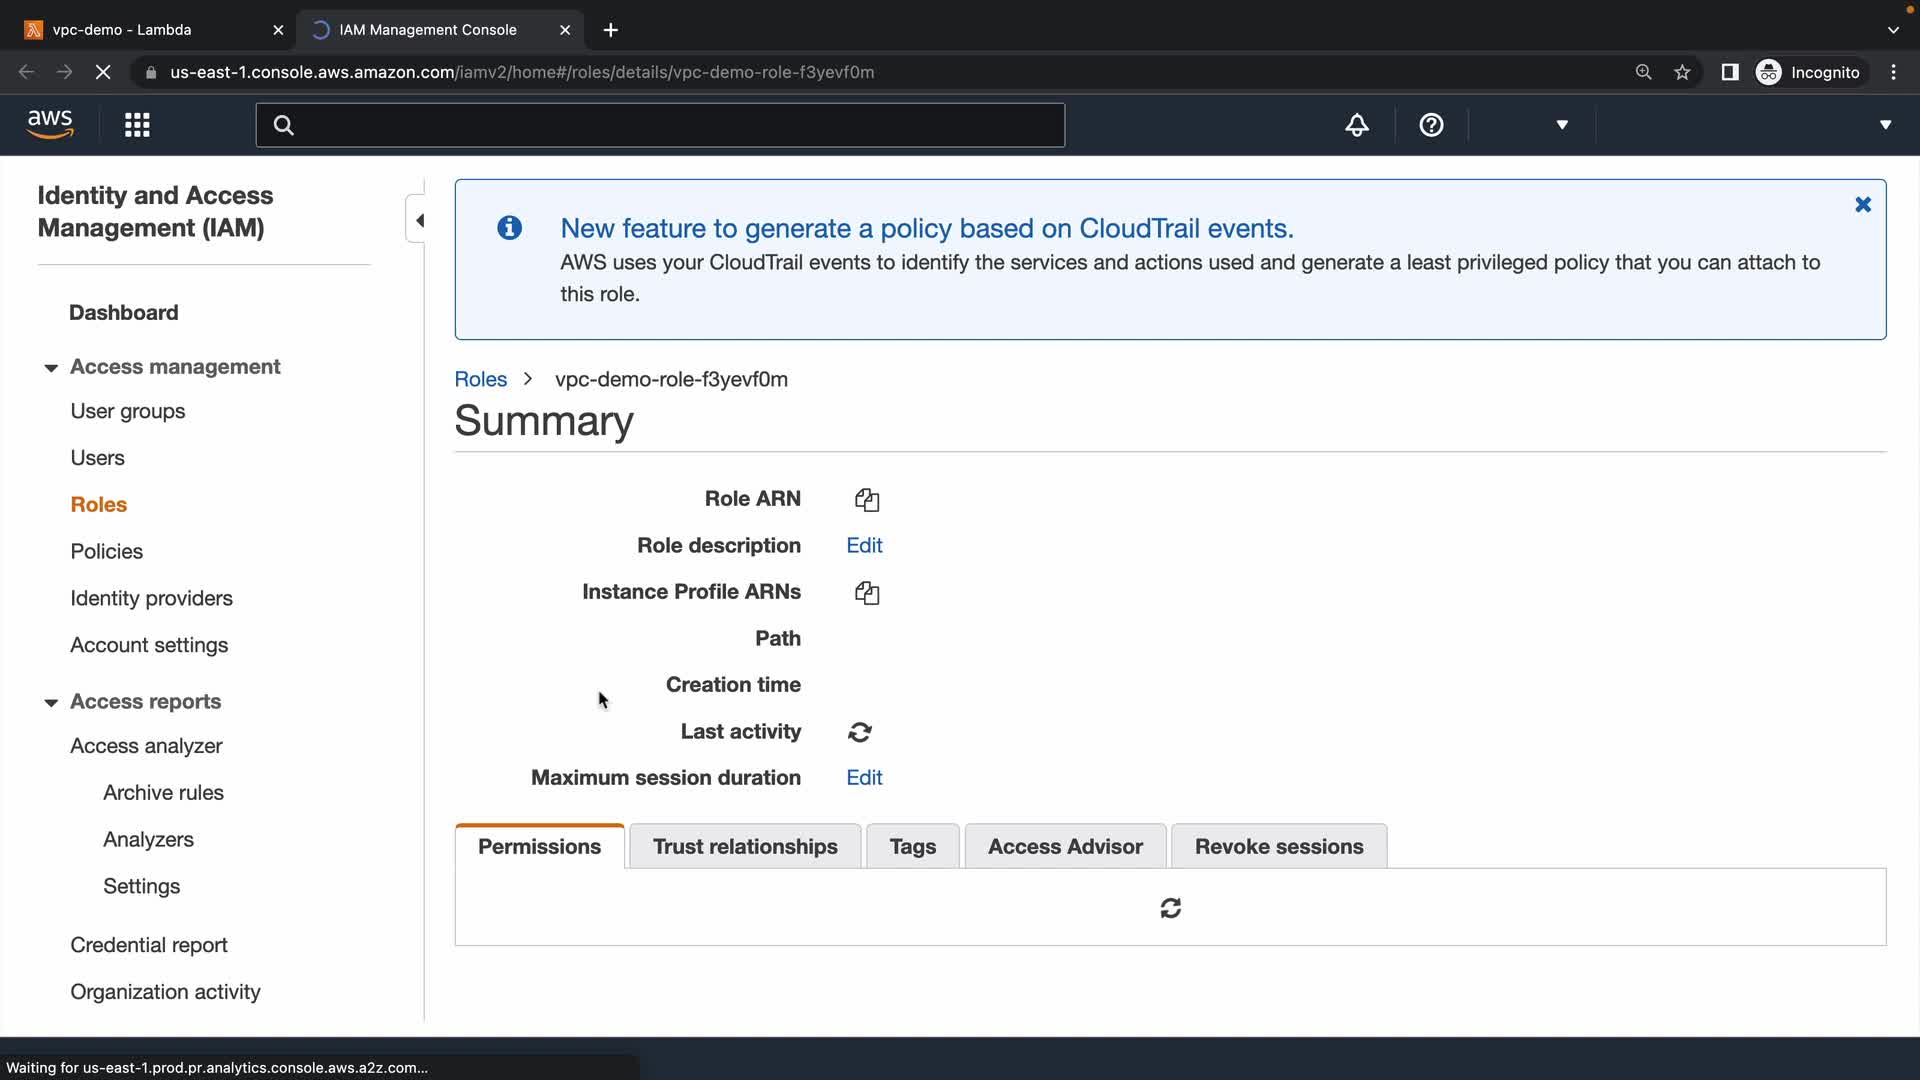Screen dimensions: 1920x1080
Task: Go to Roles breadcrumb link
Action: tap(480, 379)
